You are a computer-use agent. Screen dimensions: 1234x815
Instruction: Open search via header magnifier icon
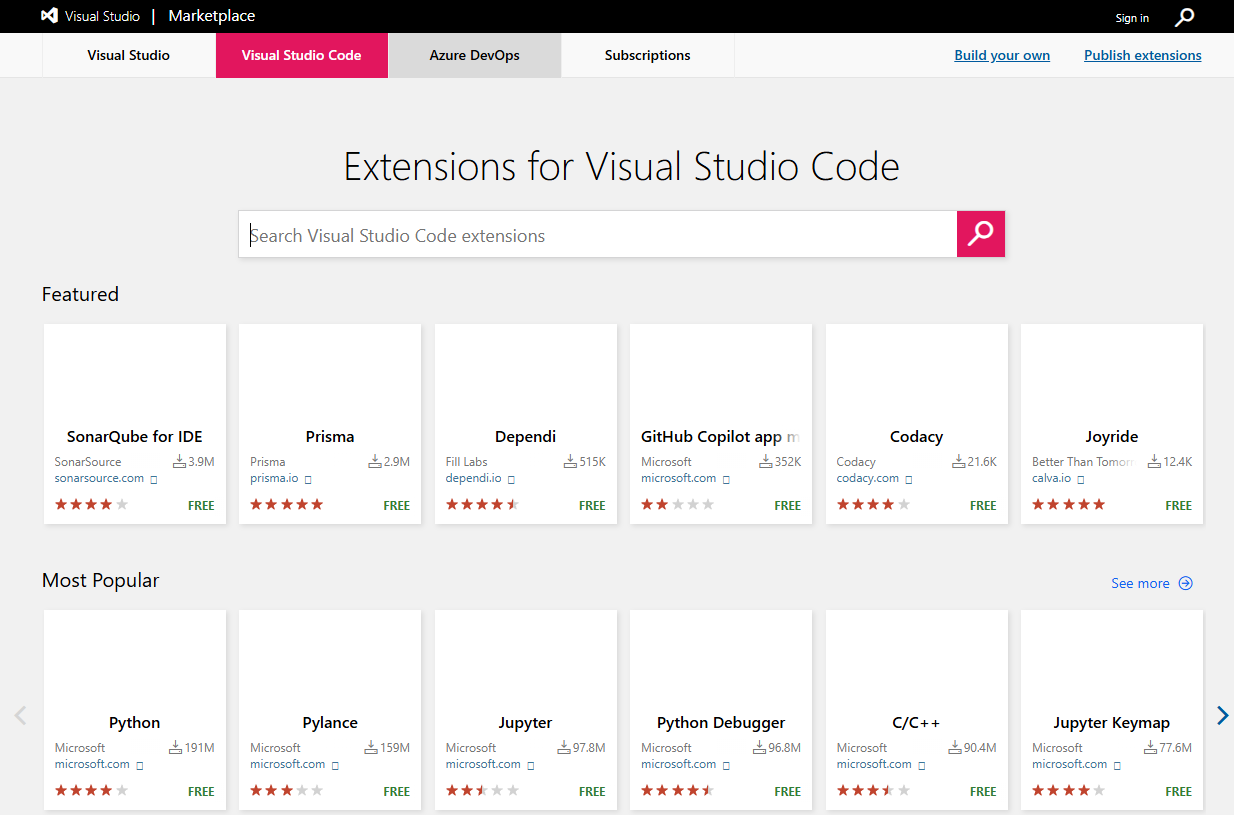coord(1184,17)
